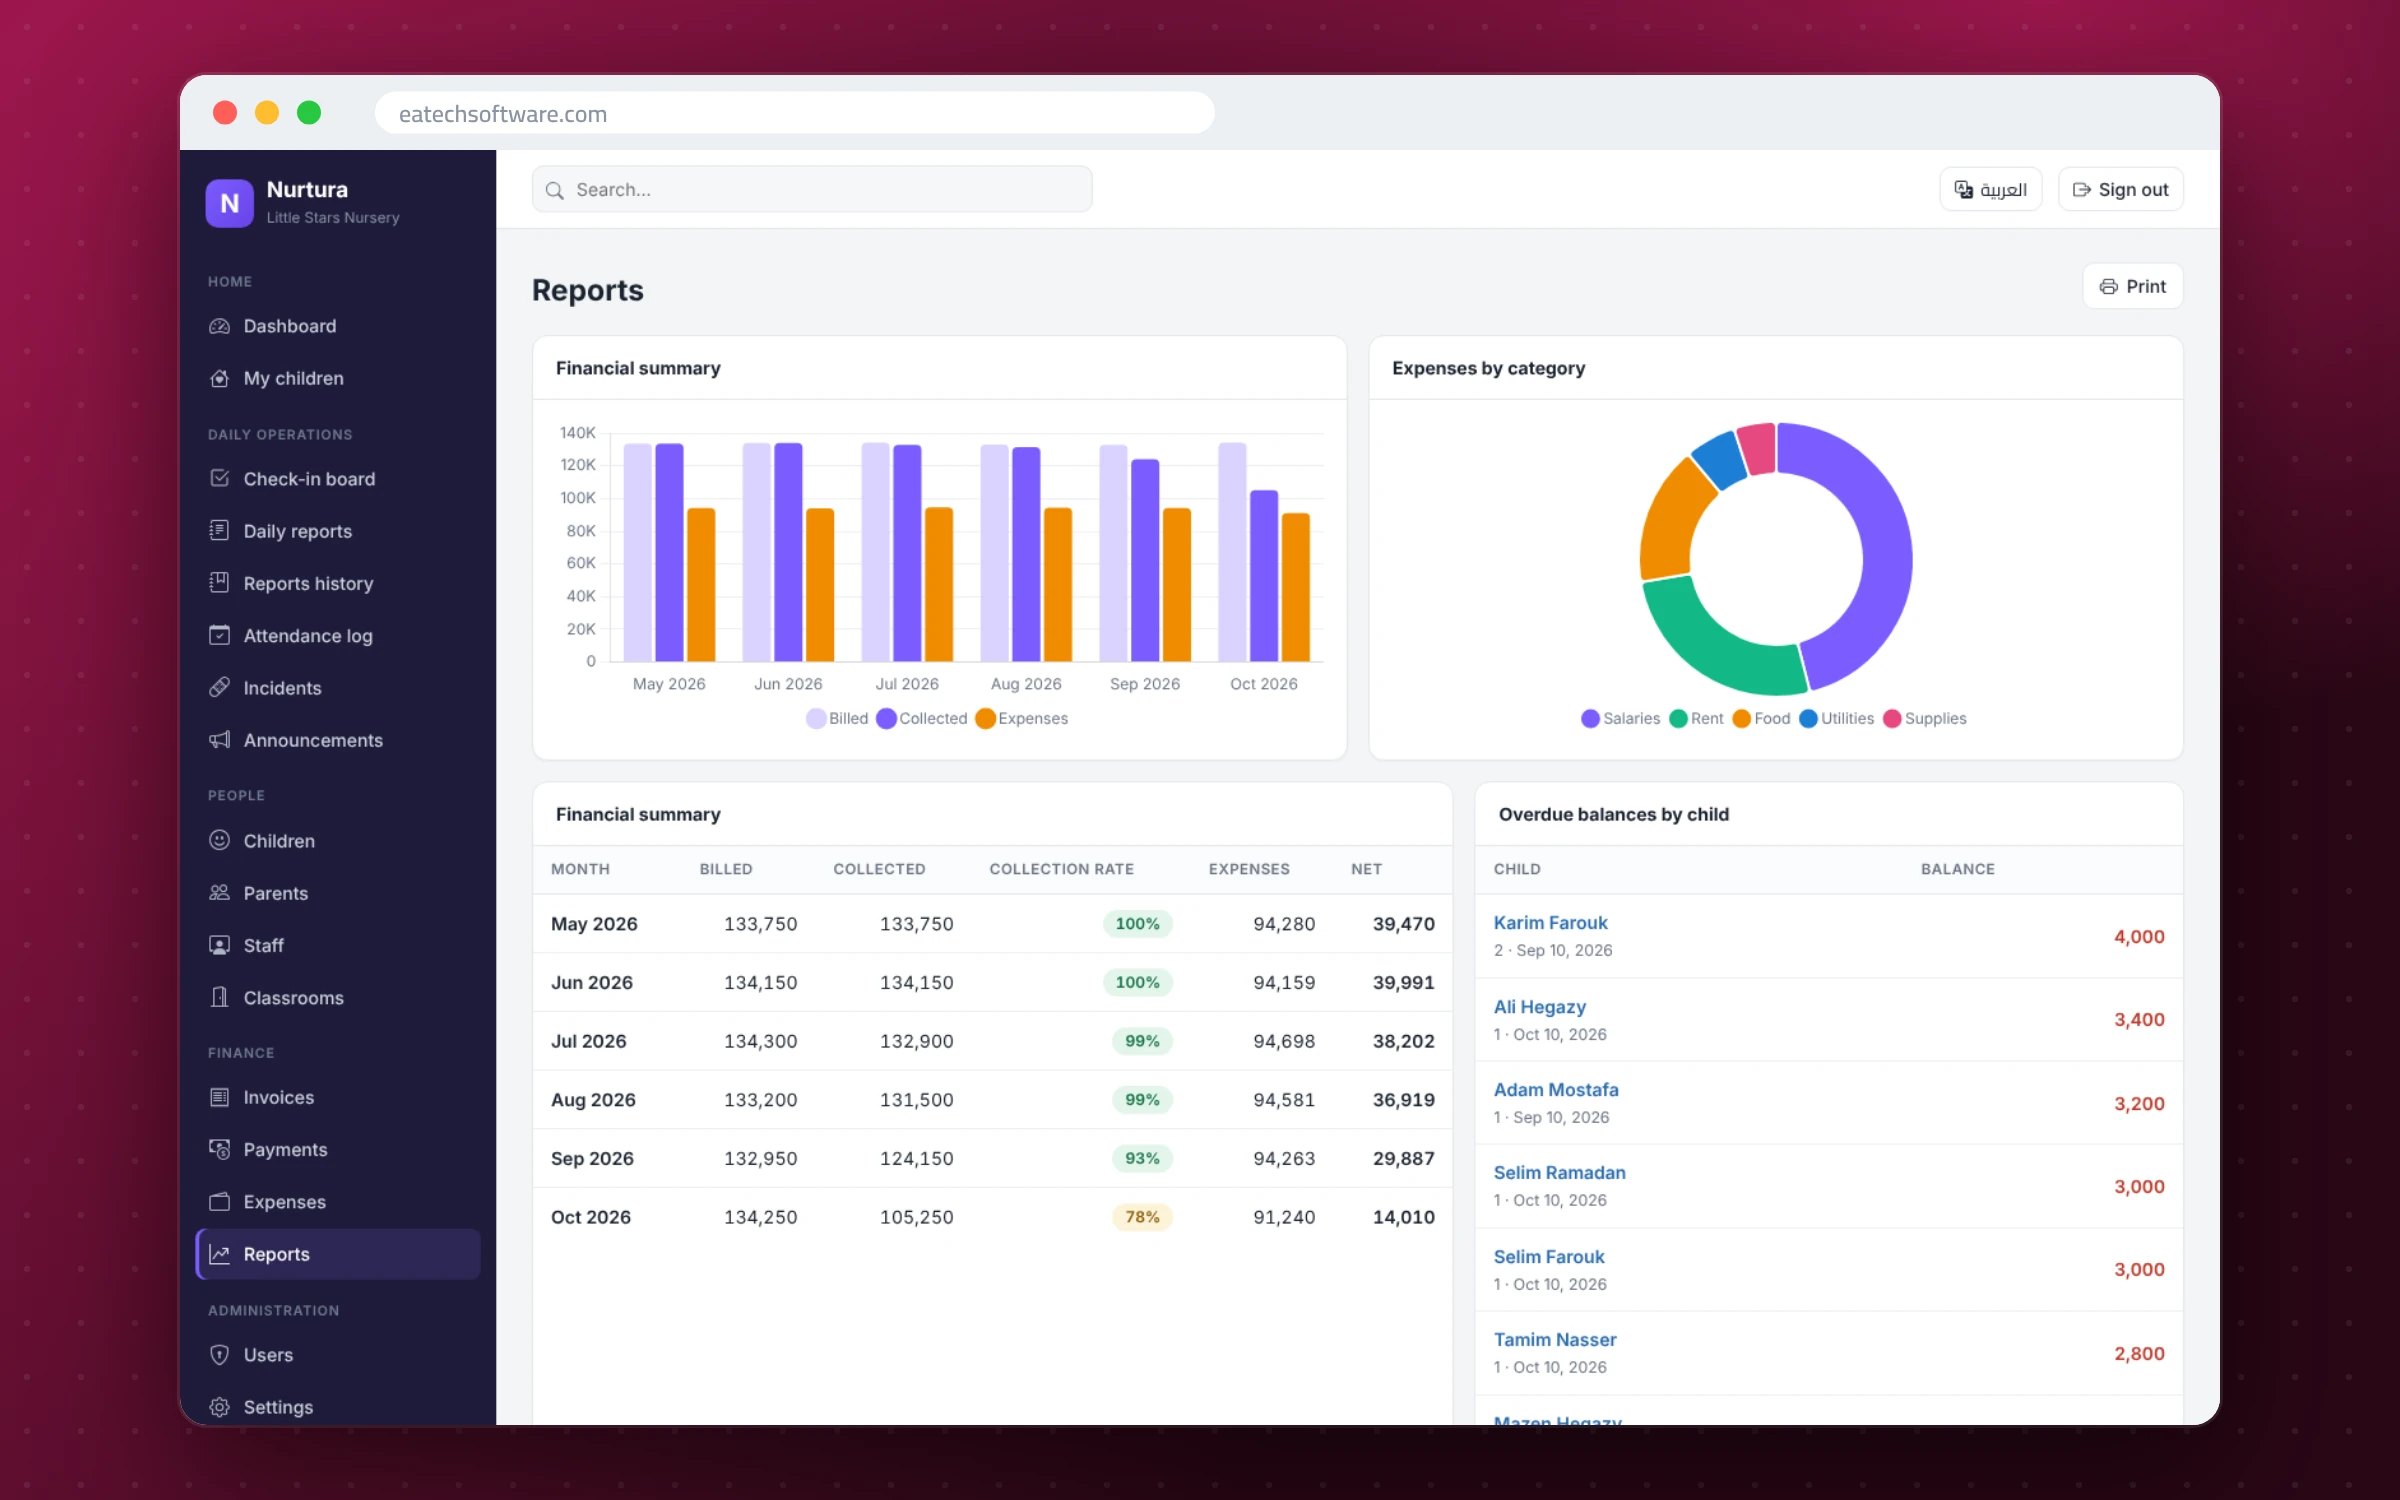
Task: Toggle the Salaries legend swatch
Action: click(1590, 718)
